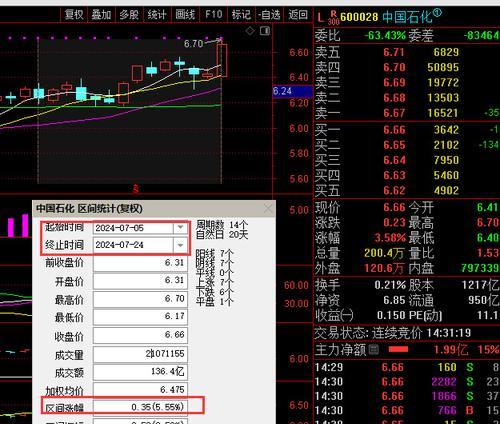Image resolution: width=500 pixels, height=424 pixels.
Task: Click the 6.24 price marker on axis
Action: pos(292,91)
